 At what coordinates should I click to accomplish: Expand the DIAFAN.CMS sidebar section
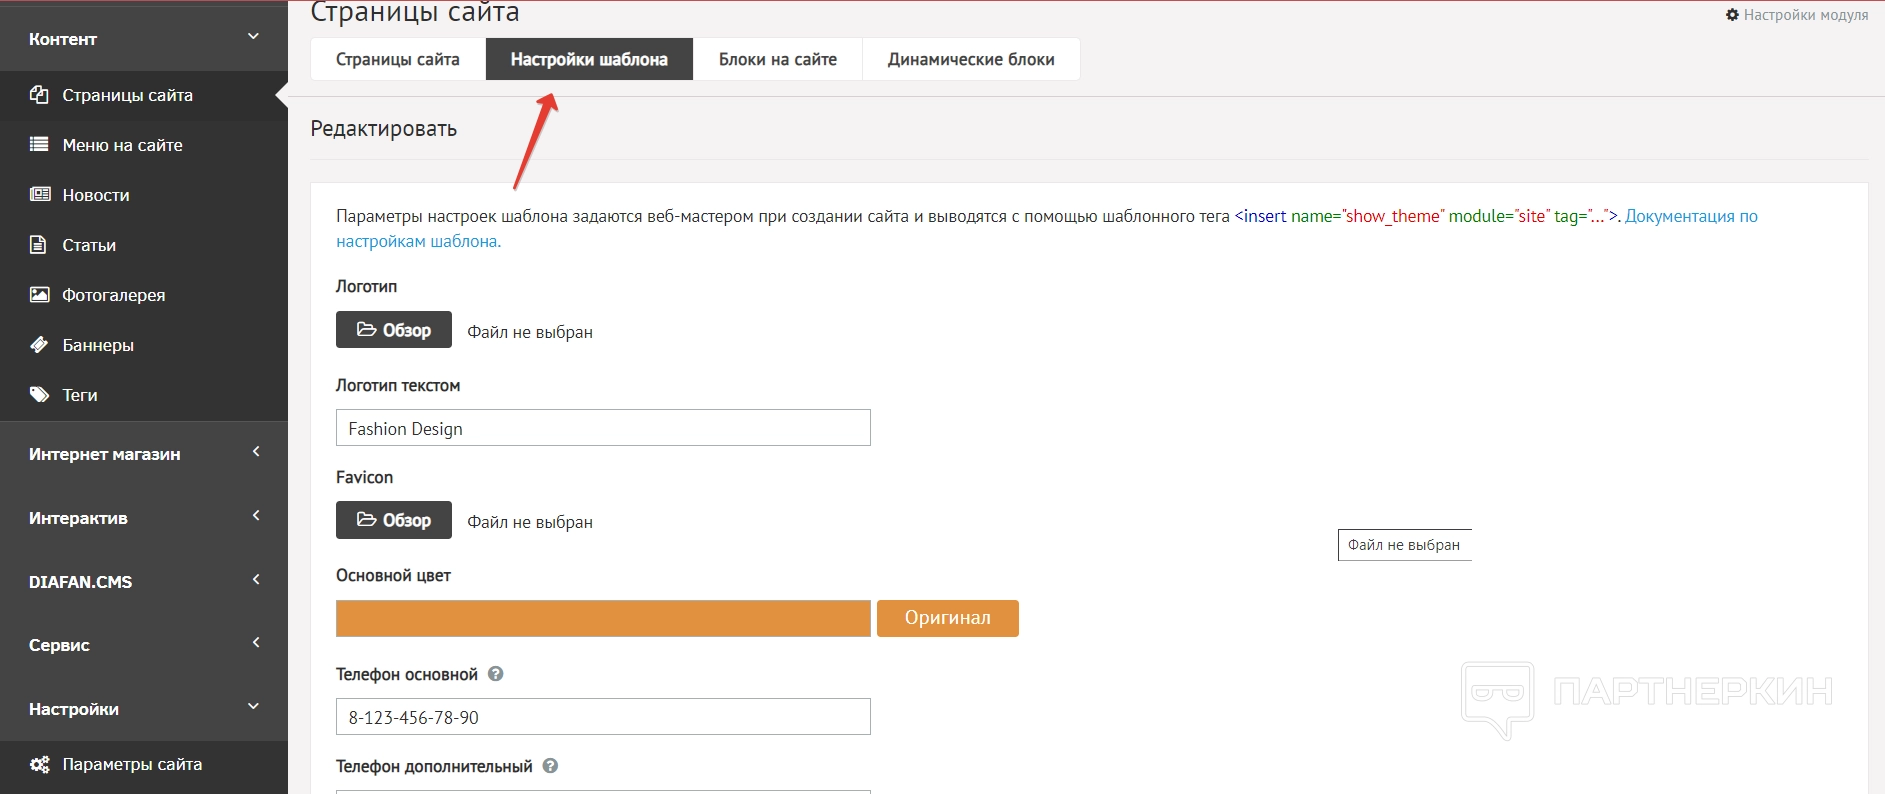[256, 580]
